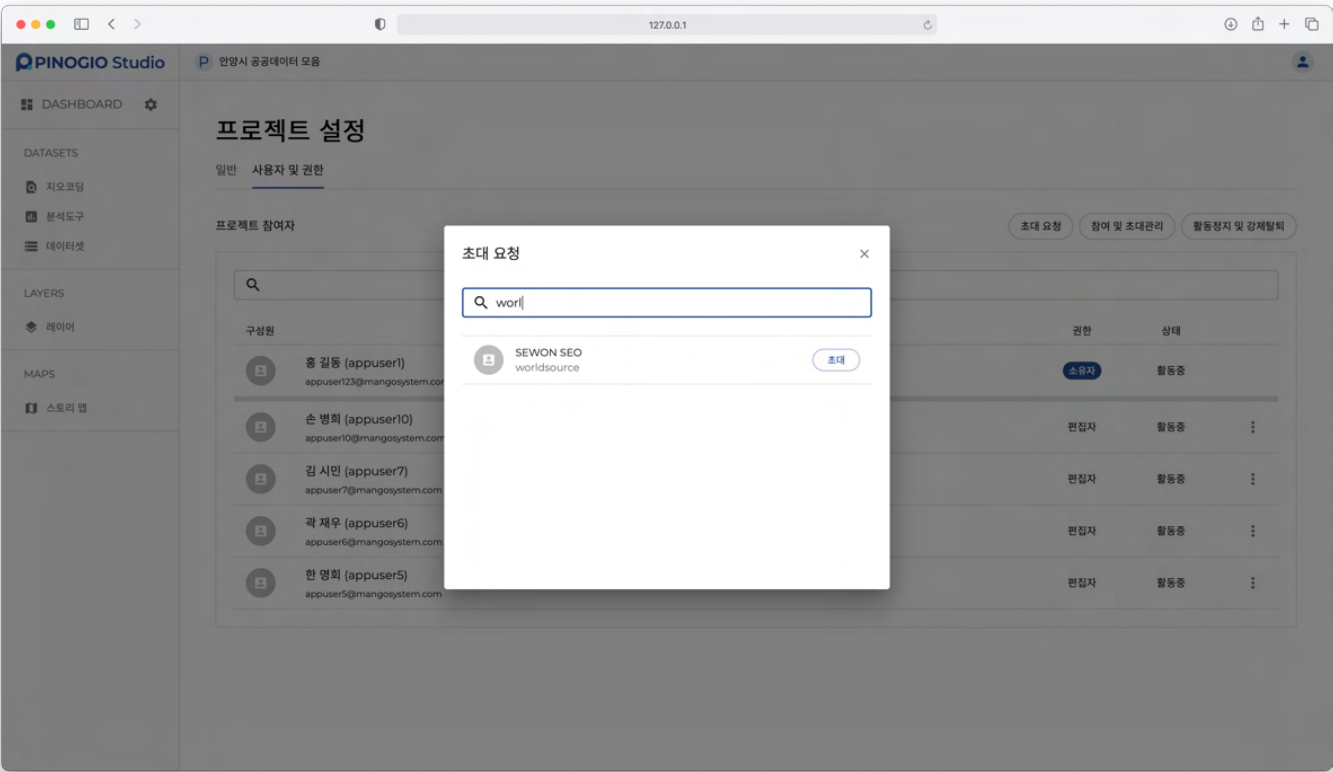The image size is (1333, 772).
Task: Open more options for 김 시민 (appuser7)
Action: click(1252, 479)
